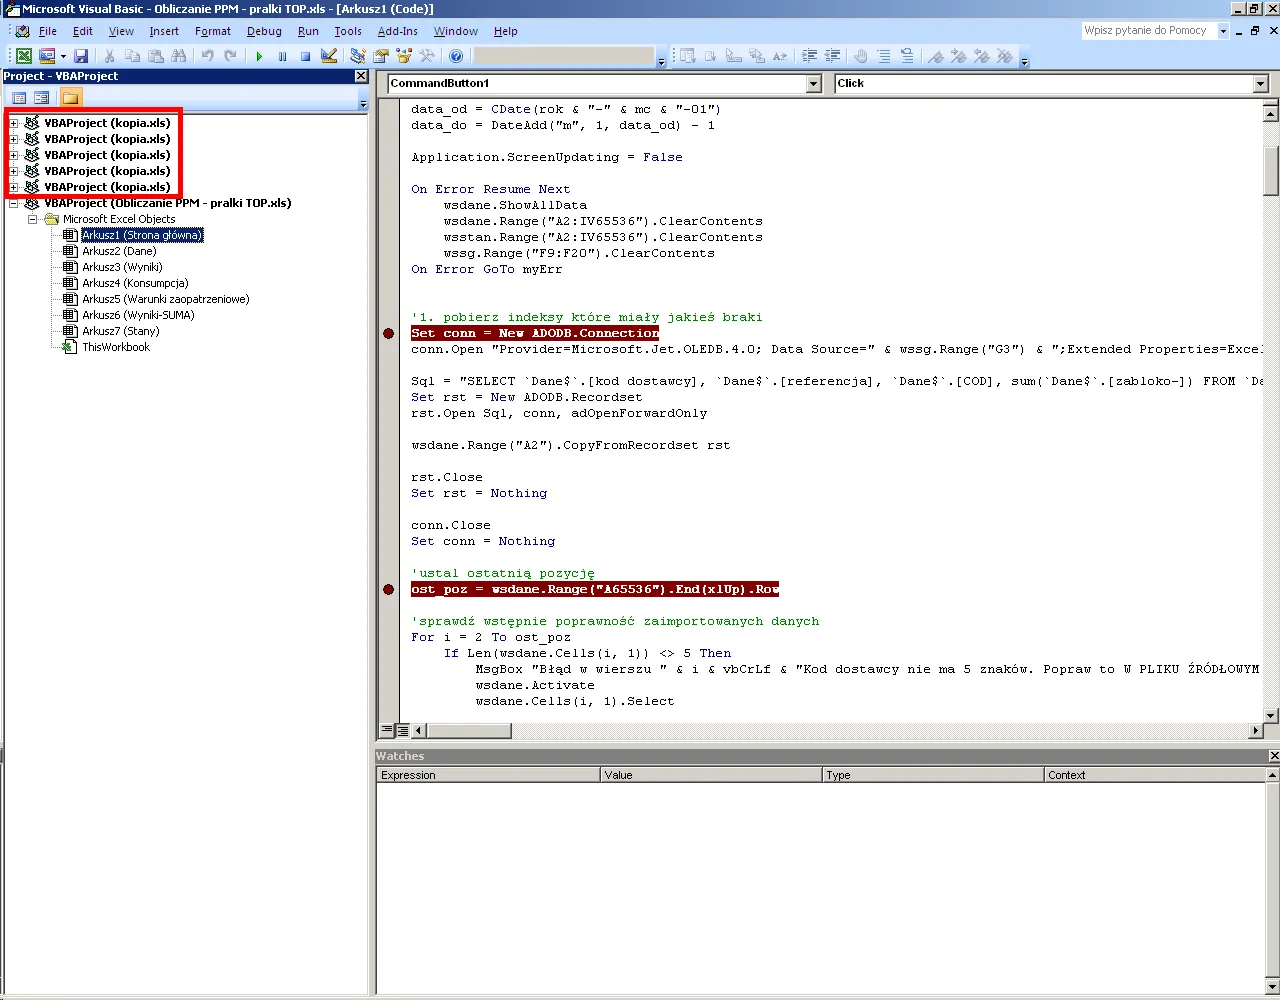Open the Debug menu

(x=264, y=31)
